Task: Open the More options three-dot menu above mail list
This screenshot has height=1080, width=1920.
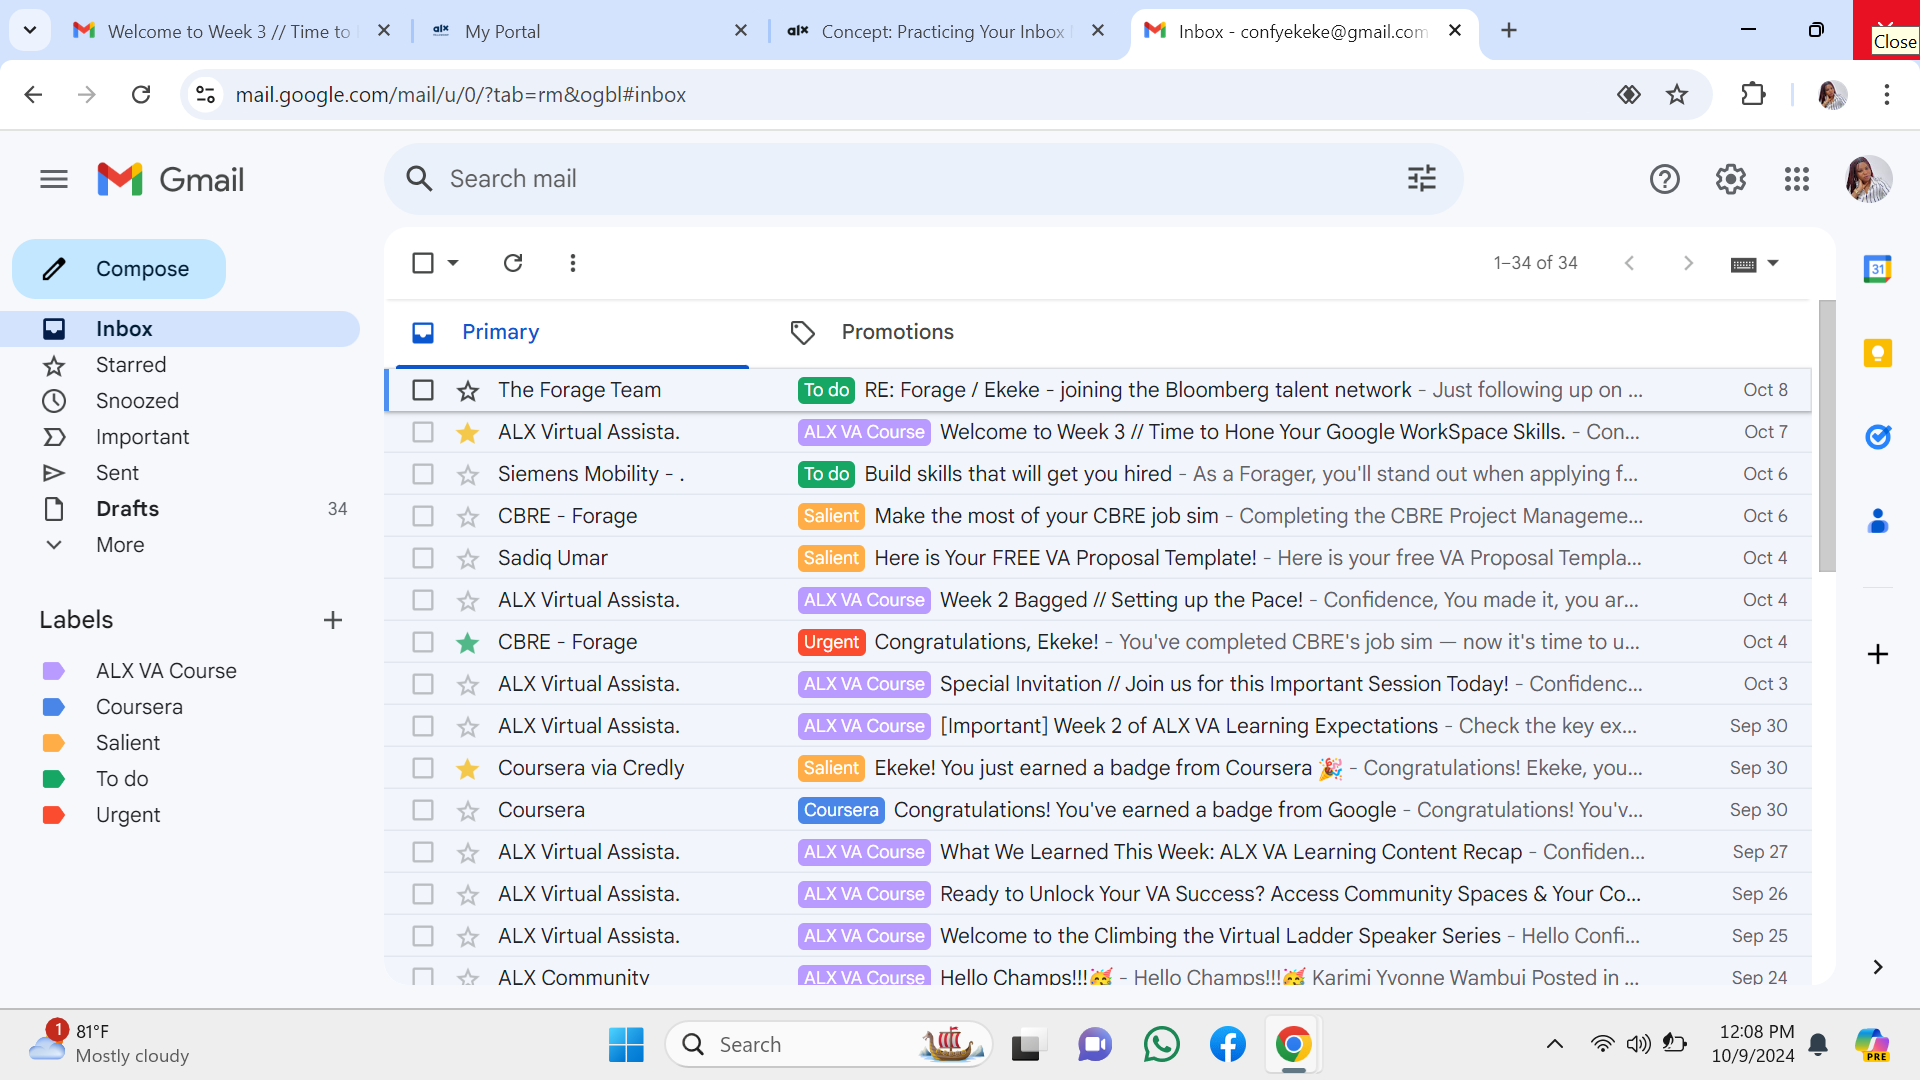Action: [572, 263]
